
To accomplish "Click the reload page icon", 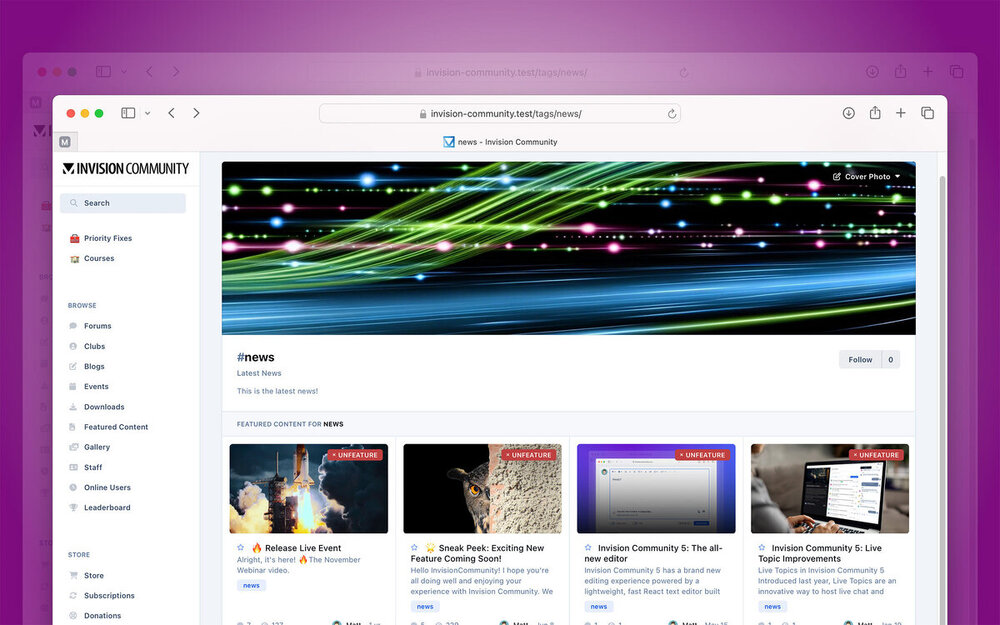I will (x=672, y=114).
